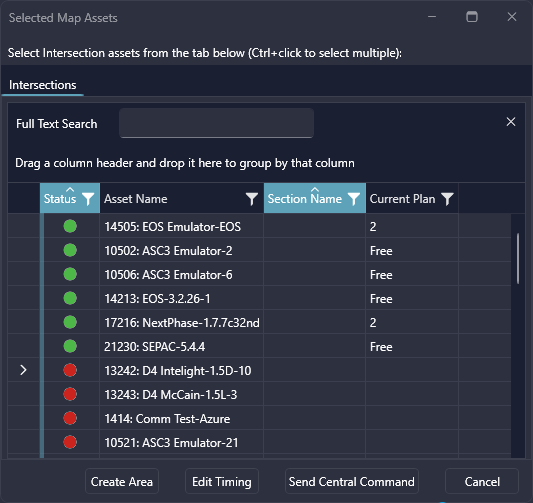The height and width of the screenshot is (503, 533).
Task: Select the 17216: NextPhase-1.7.7c32nd row
Action: tap(259, 323)
